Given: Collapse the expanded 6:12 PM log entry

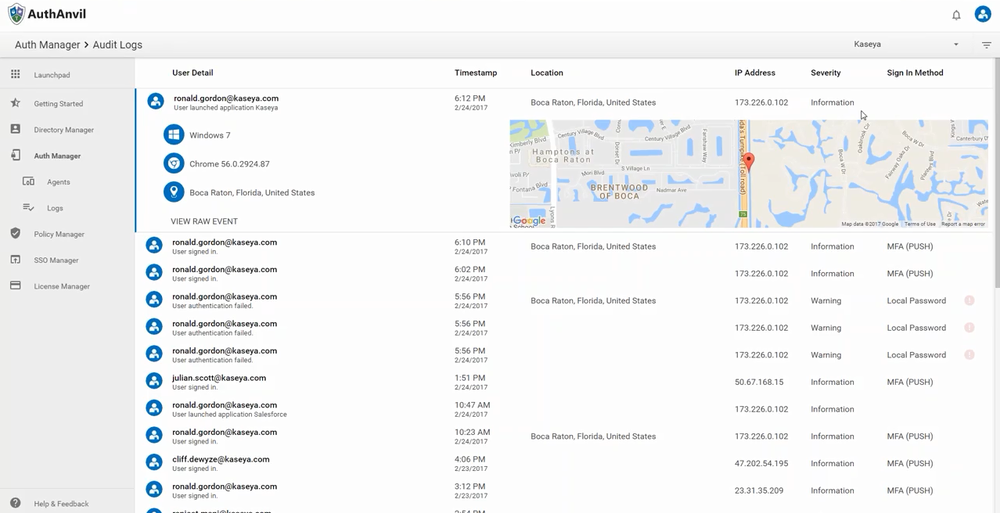Looking at the screenshot, I should tap(565, 102).
